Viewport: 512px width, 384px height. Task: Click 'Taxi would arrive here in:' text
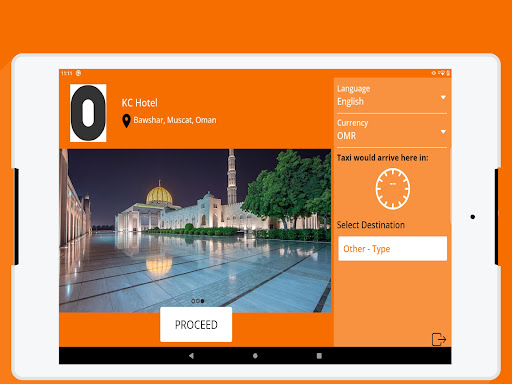[383, 158]
